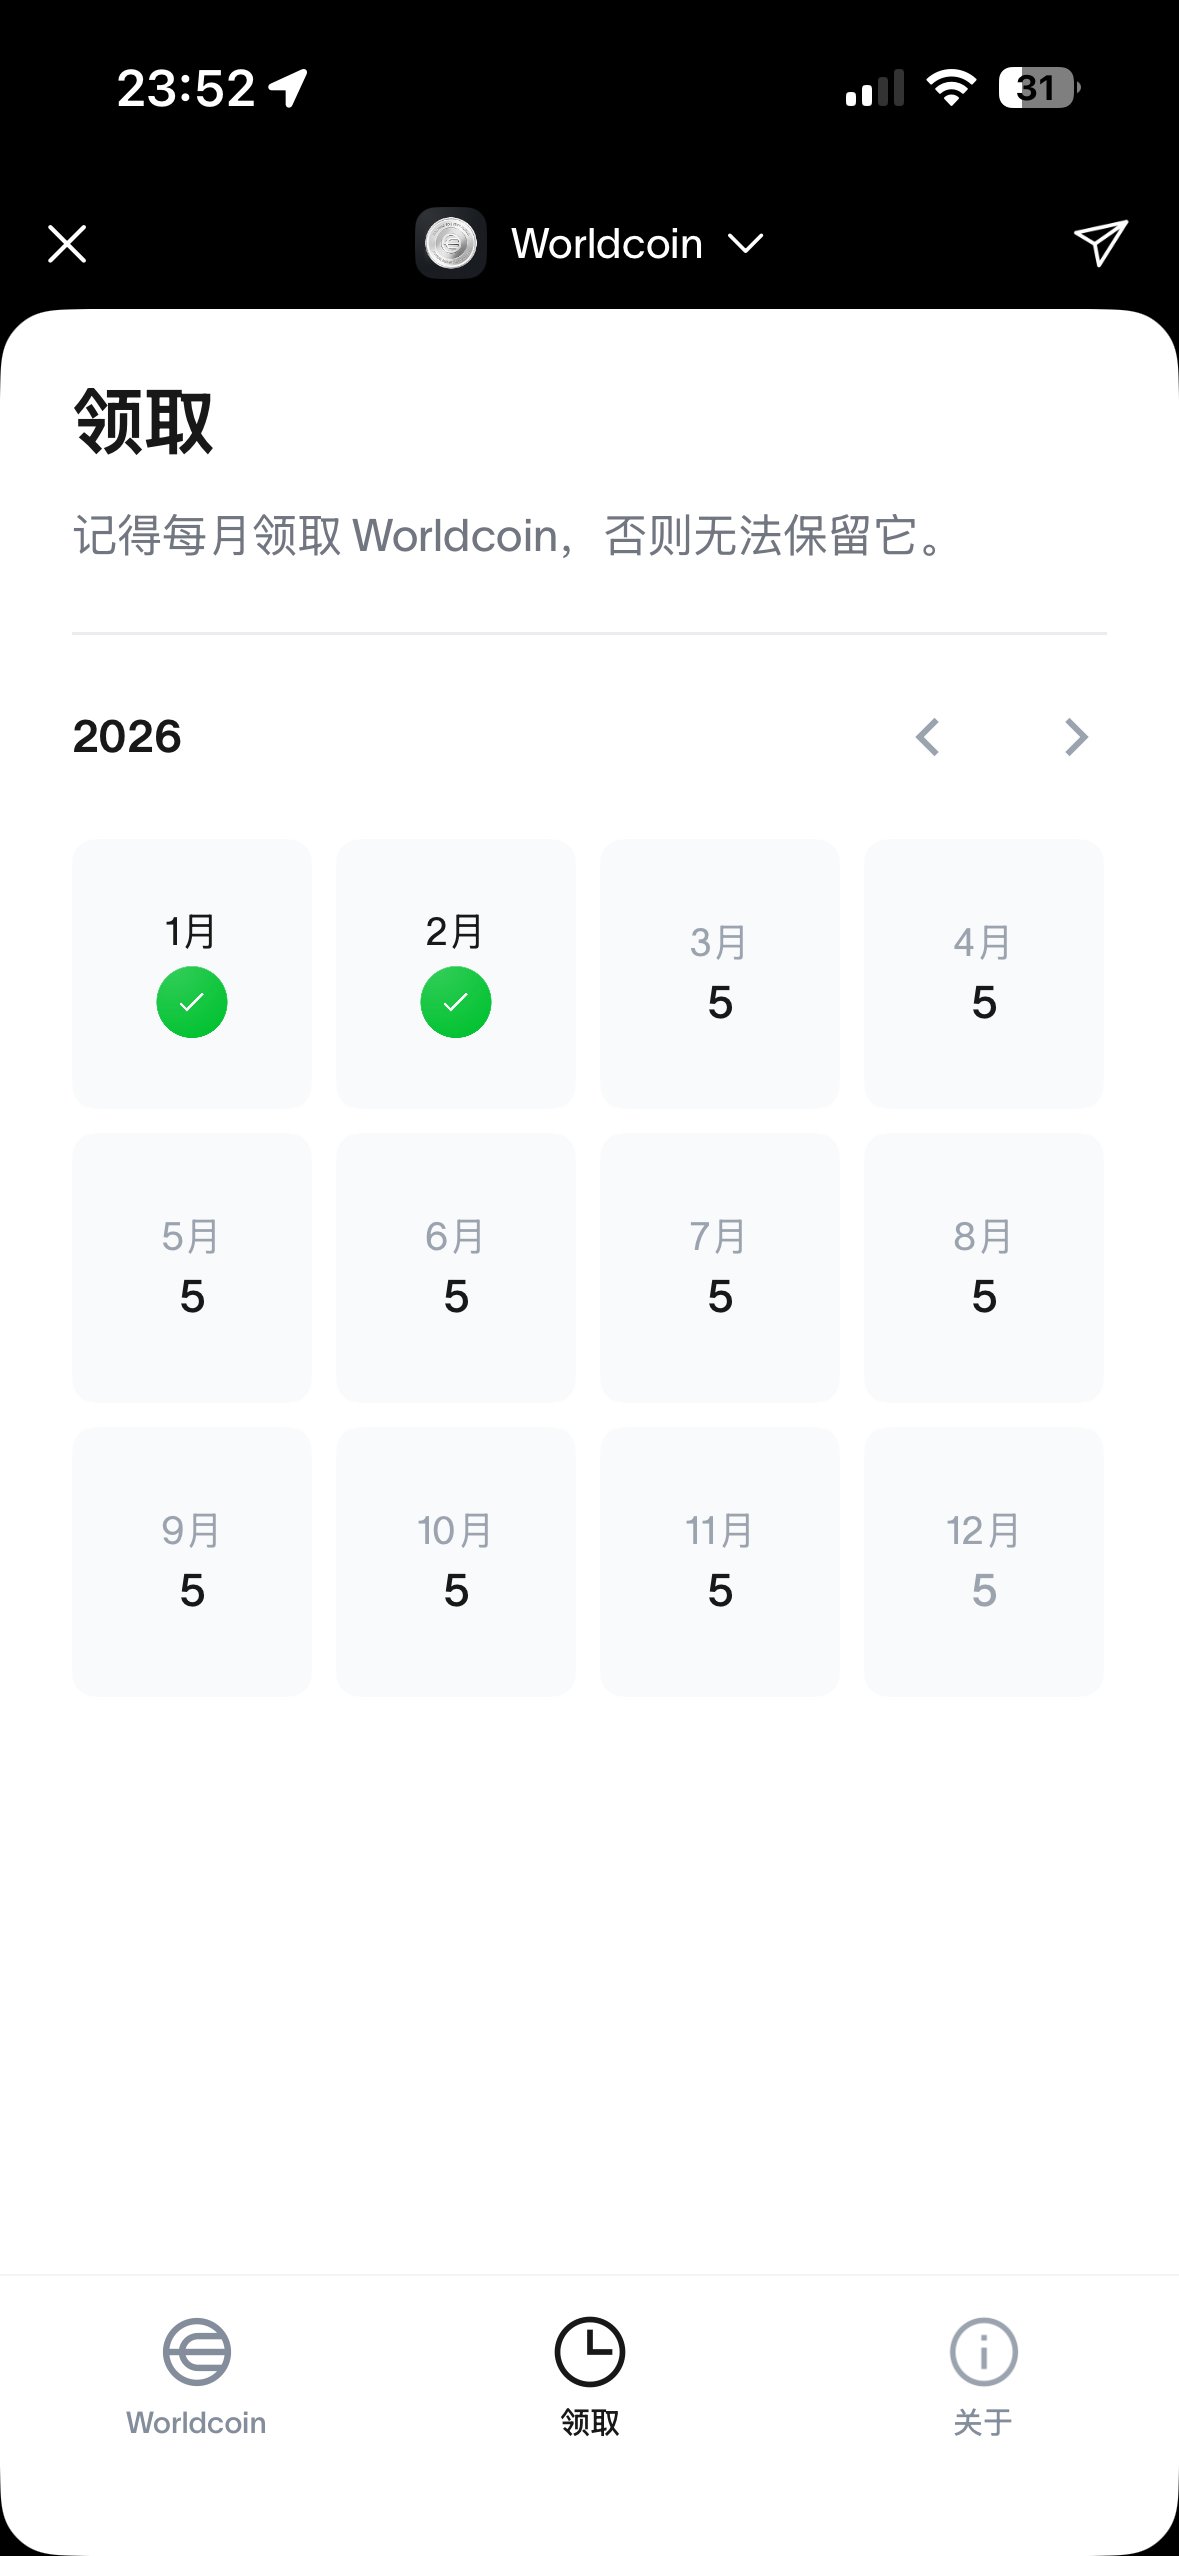1179x2556 pixels.
Task: Select the 3月 claim tile
Action: (x=720, y=973)
